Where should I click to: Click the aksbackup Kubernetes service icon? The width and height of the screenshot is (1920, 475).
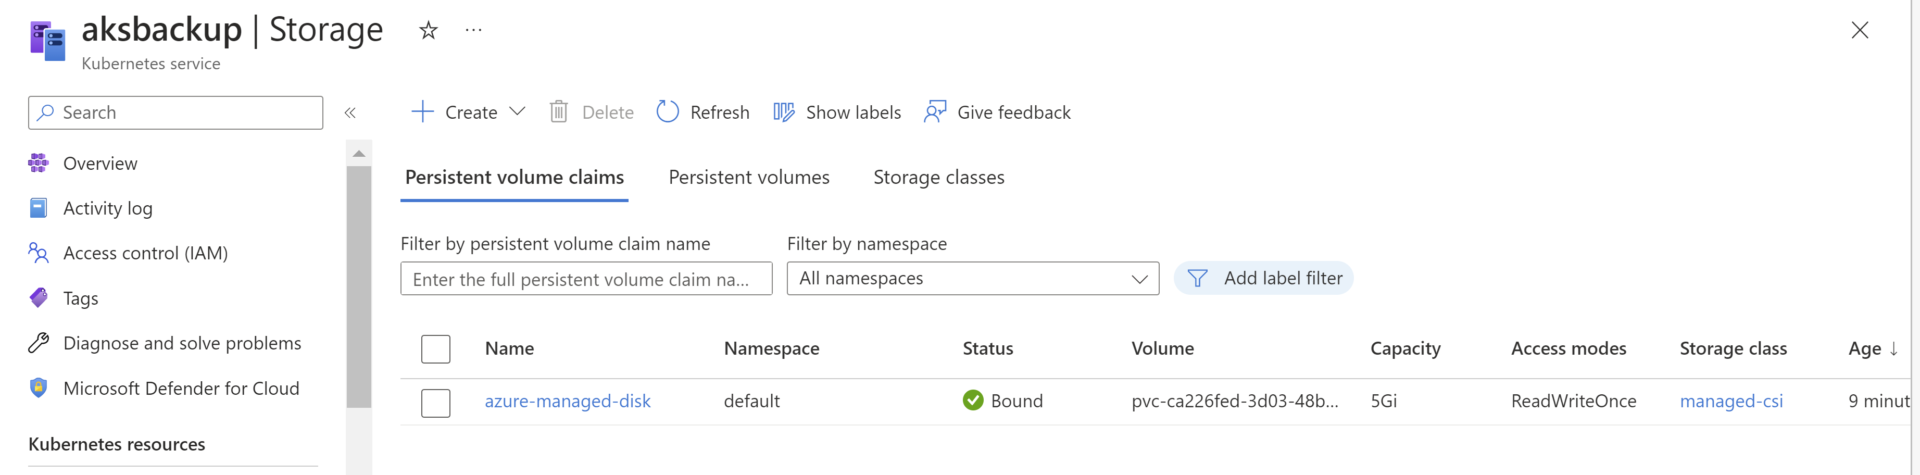[x=47, y=41]
